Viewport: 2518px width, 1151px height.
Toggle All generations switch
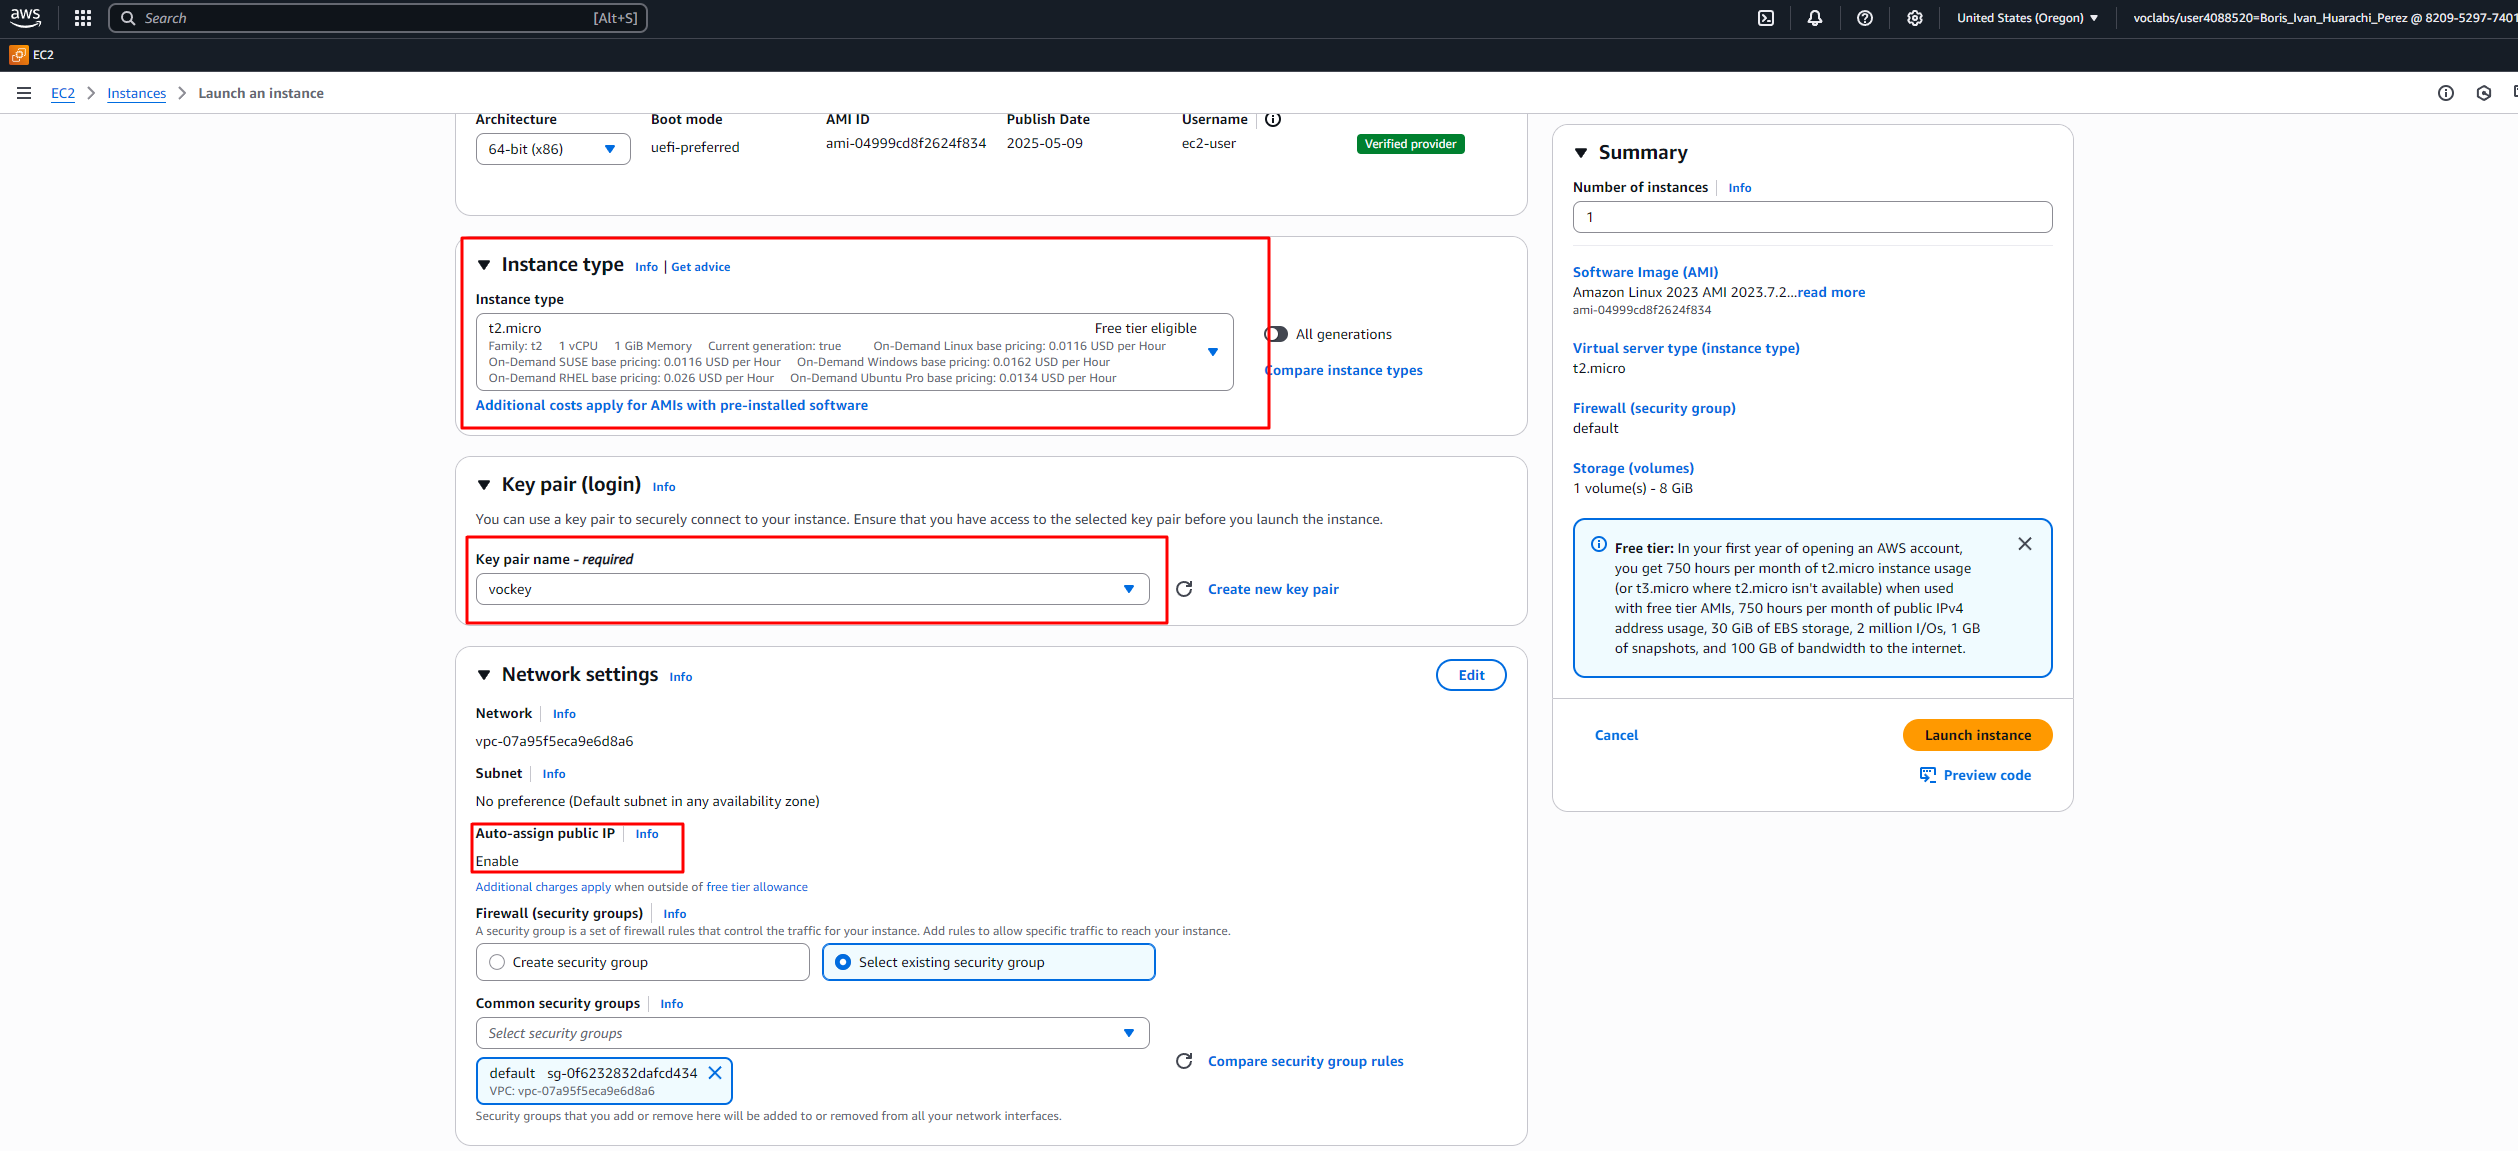click(1276, 334)
